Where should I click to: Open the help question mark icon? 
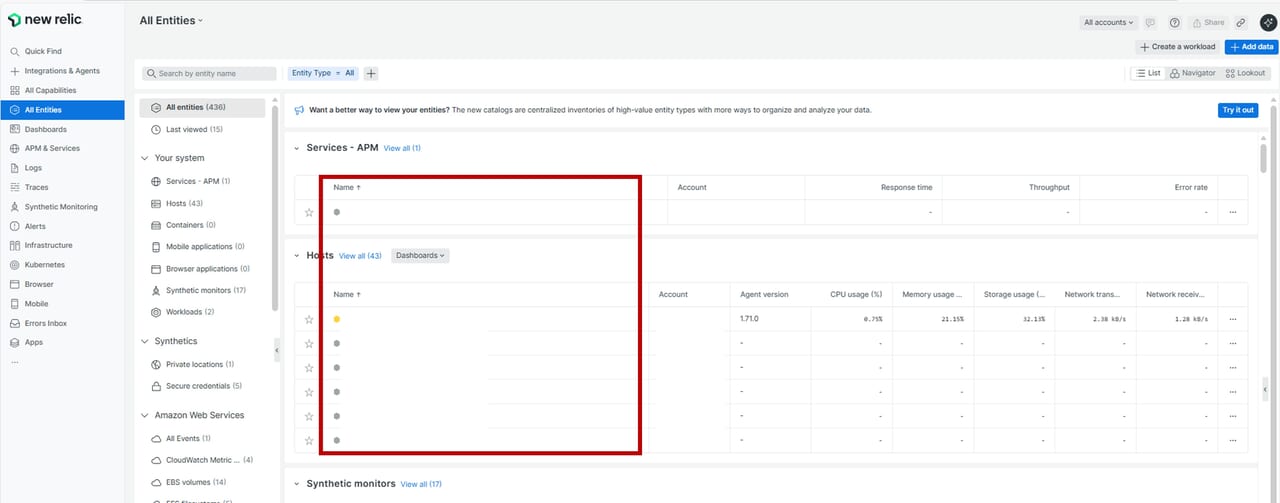point(1175,22)
